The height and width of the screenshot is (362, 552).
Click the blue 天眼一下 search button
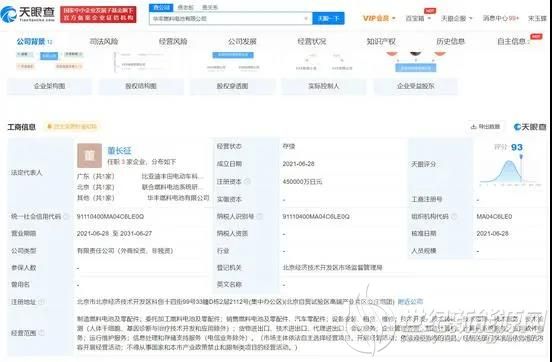[328, 18]
